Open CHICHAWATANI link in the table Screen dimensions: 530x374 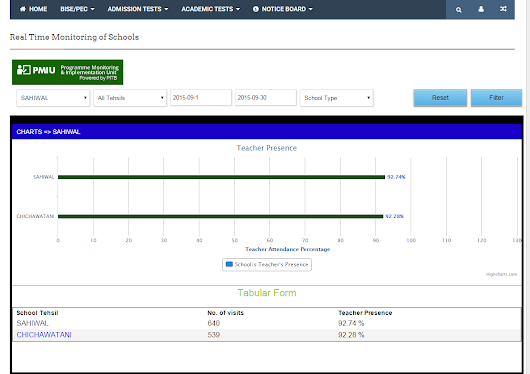click(44, 335)
